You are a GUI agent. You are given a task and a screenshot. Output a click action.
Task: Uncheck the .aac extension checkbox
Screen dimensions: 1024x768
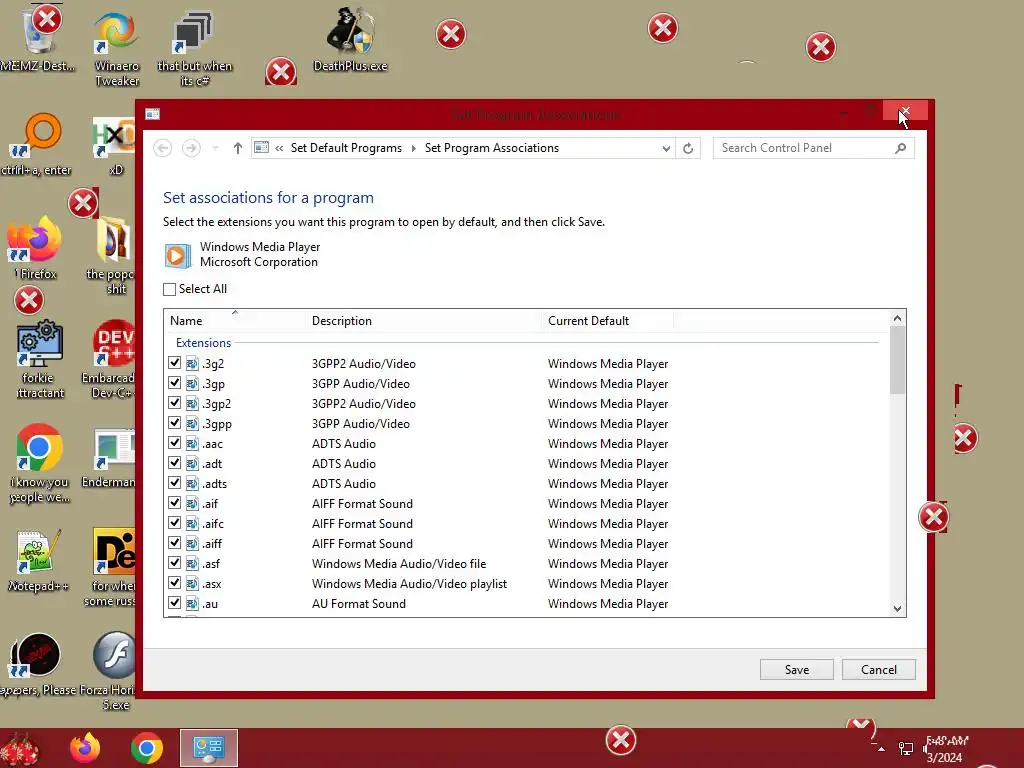[174, 443]
